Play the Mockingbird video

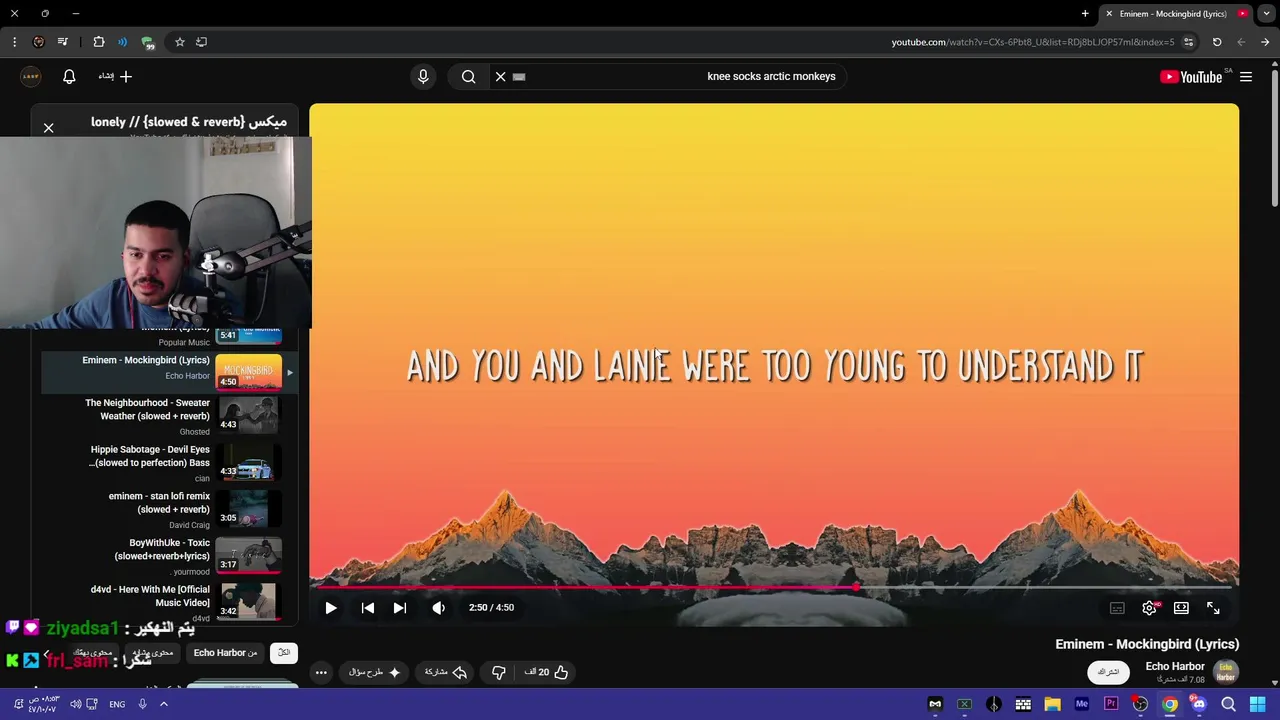click(x=331, y=608)
